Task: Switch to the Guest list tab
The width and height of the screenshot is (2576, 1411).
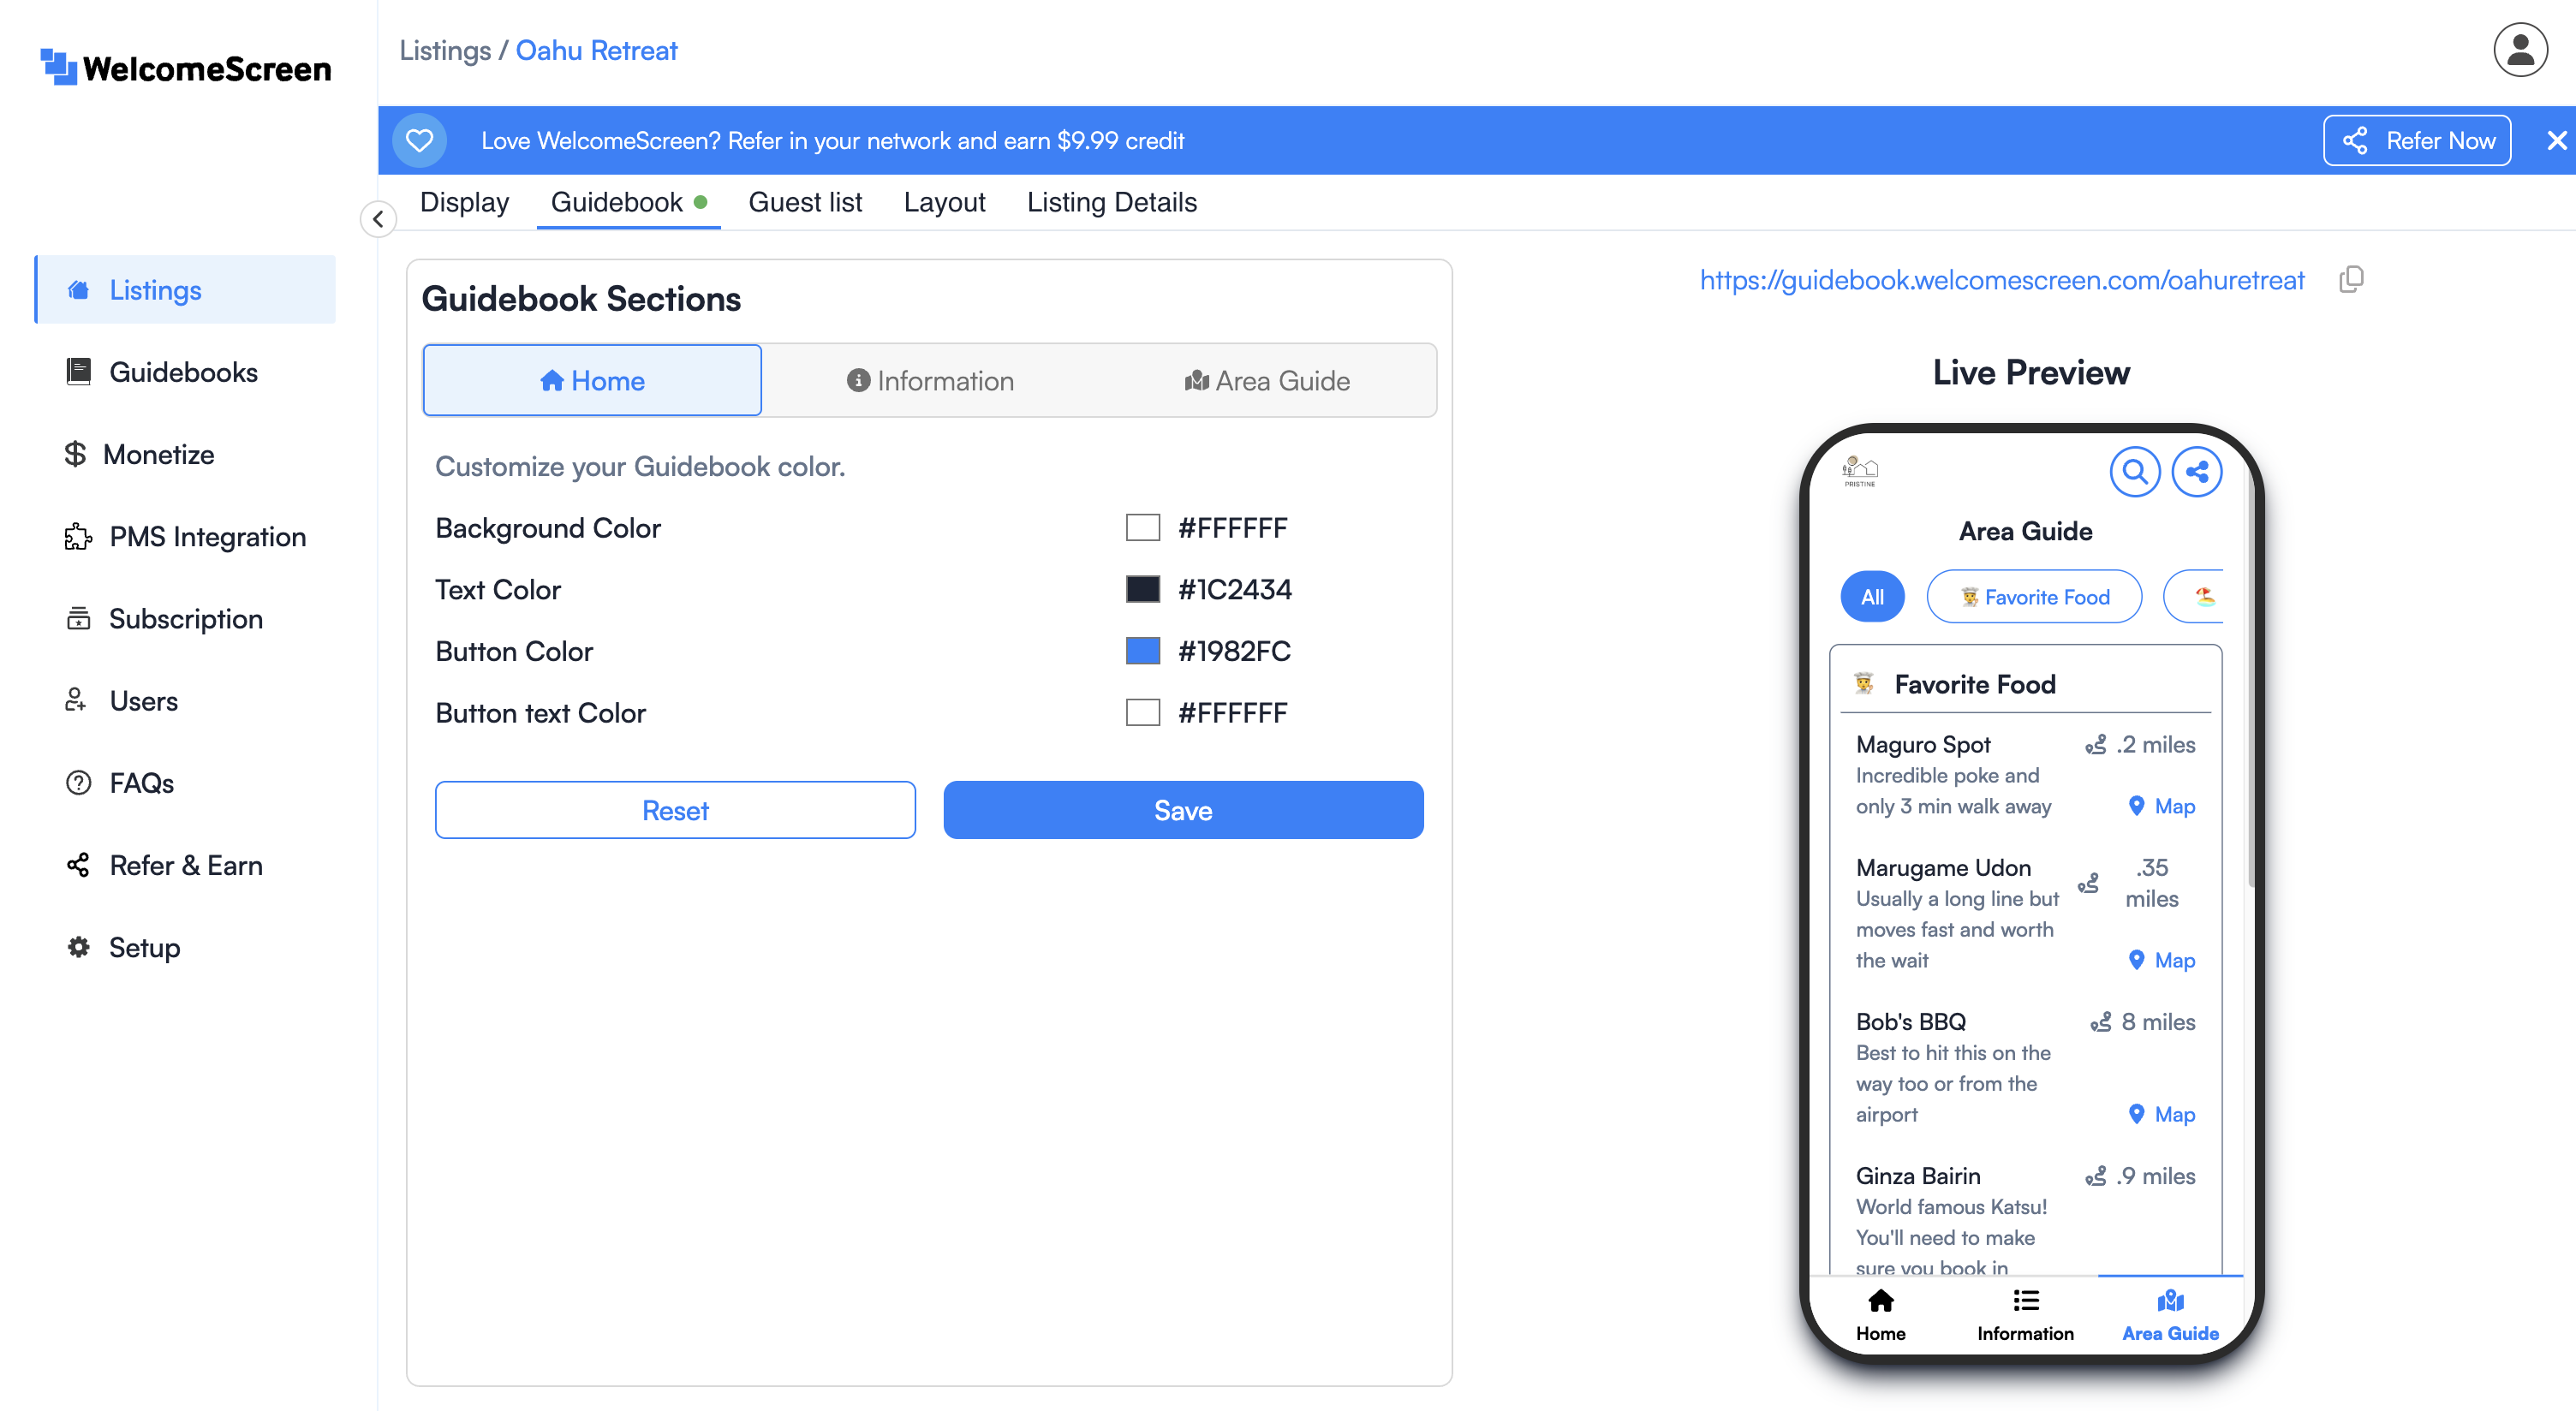Action: point(805,202)
